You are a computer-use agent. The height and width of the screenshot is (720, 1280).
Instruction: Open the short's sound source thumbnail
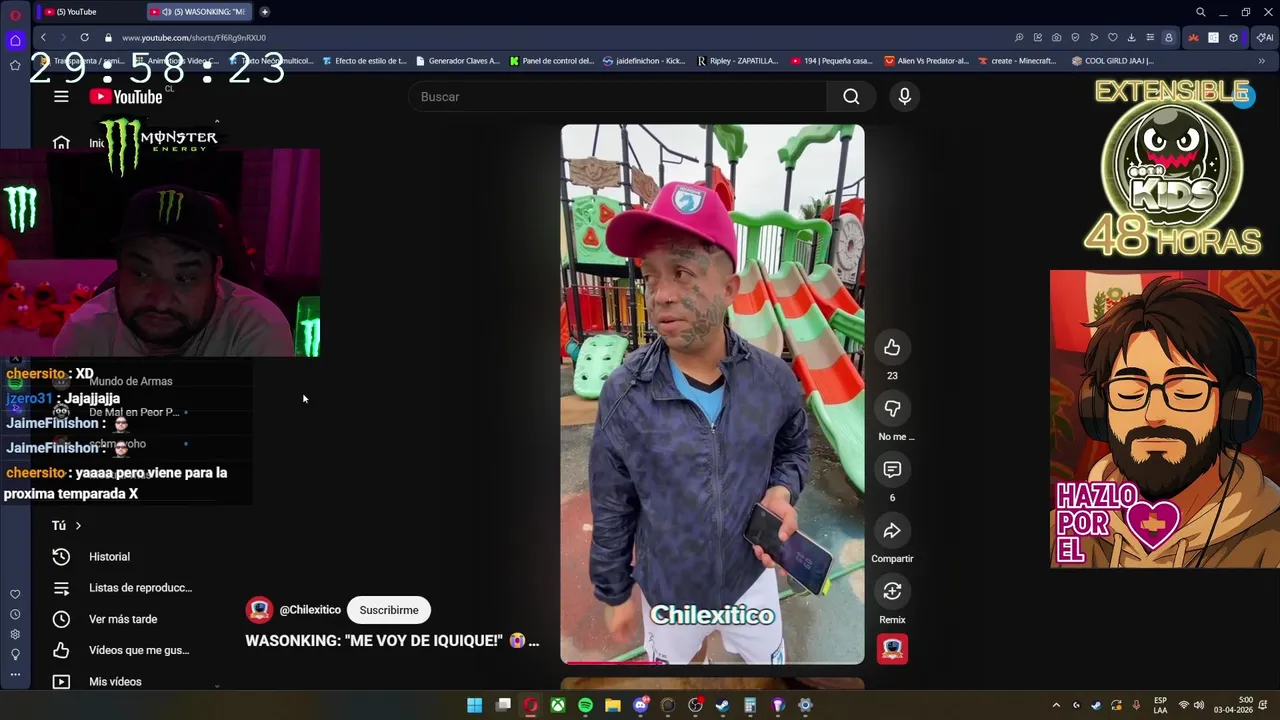click(892, 649)
